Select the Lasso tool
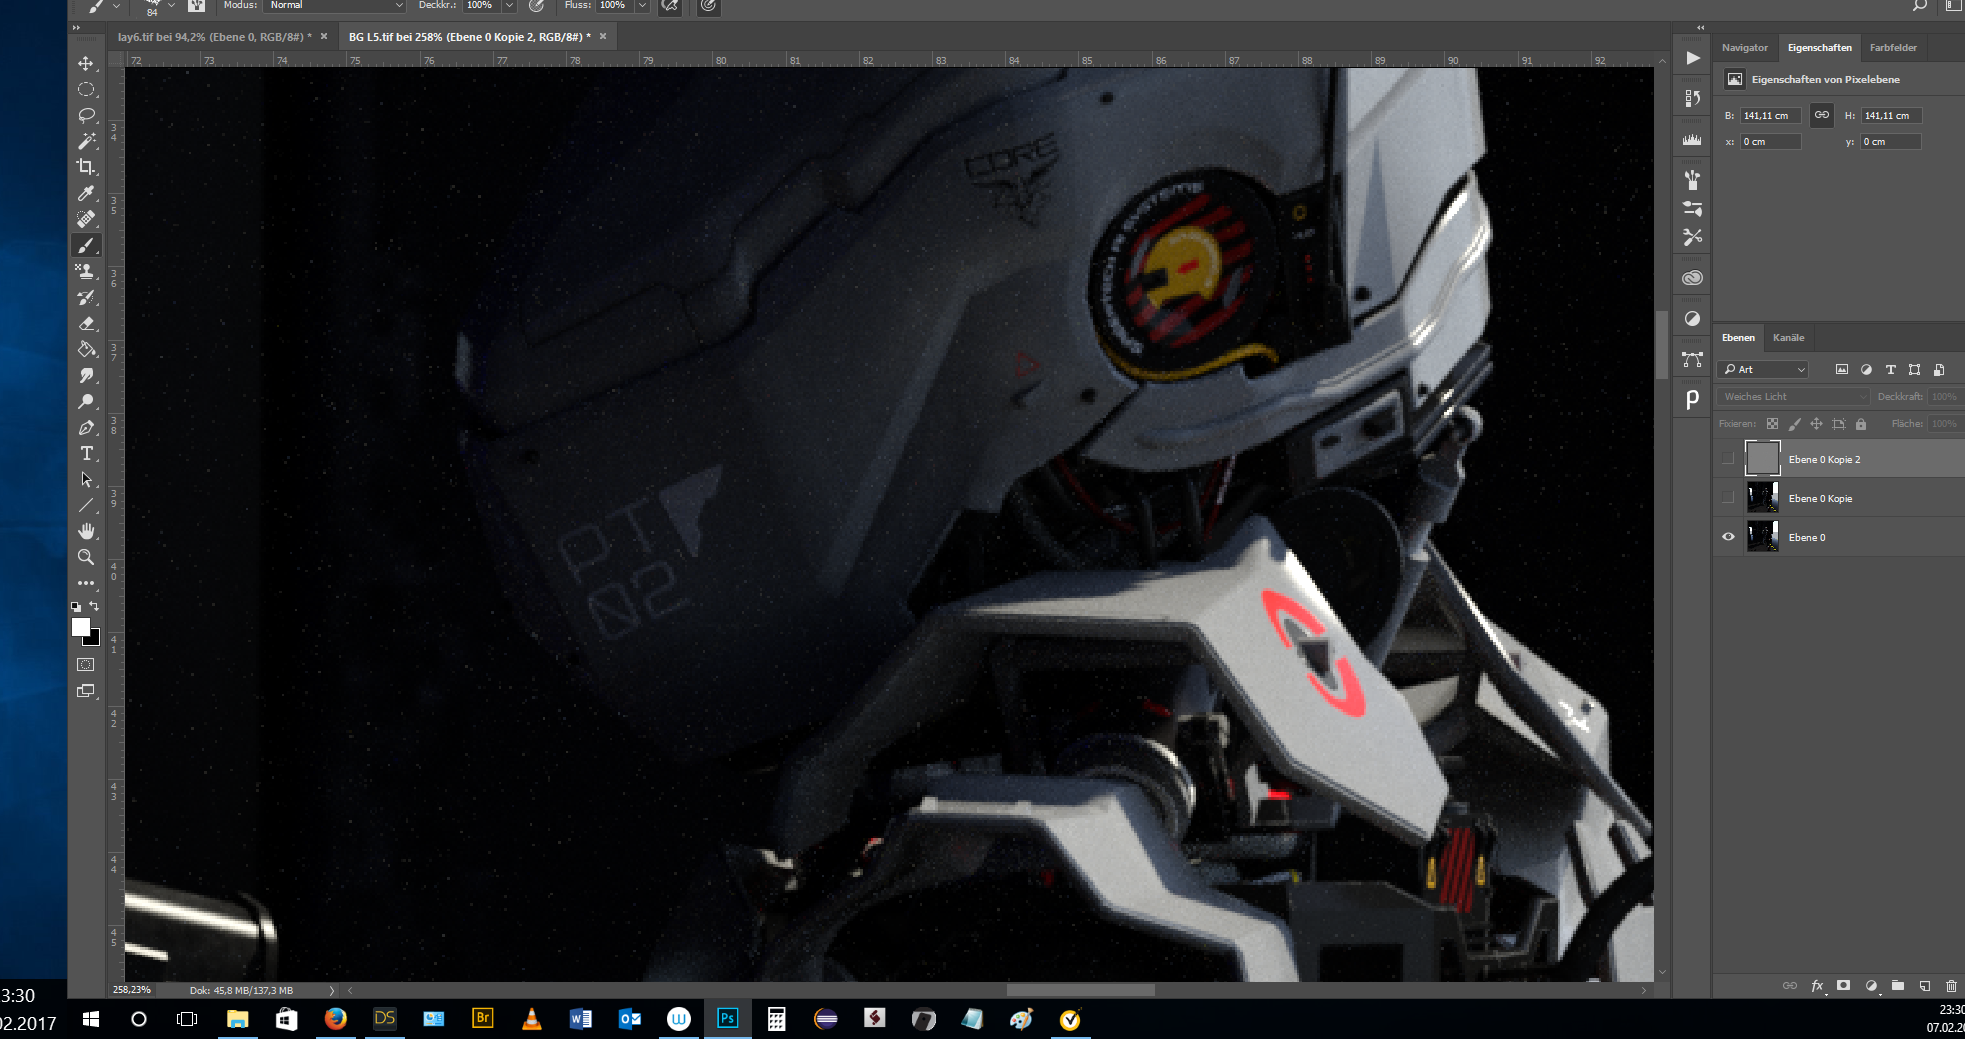 86,116
